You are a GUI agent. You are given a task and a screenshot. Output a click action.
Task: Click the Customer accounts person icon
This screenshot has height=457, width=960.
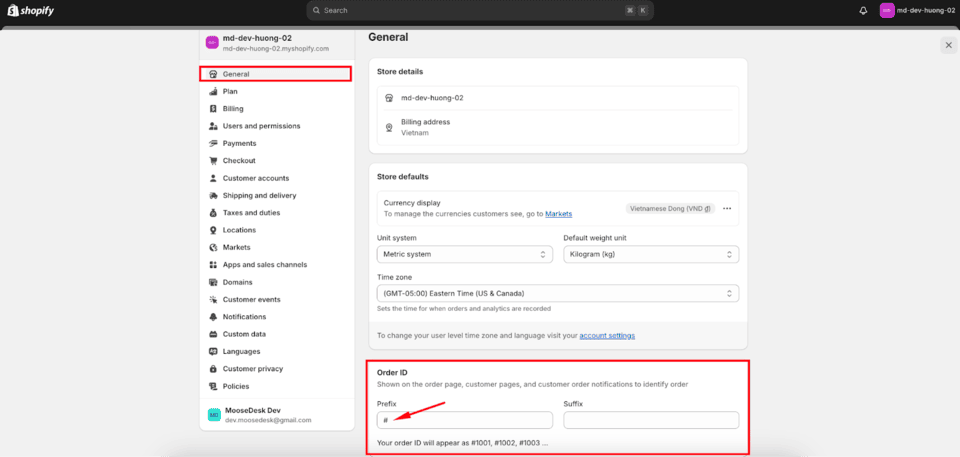213,178
